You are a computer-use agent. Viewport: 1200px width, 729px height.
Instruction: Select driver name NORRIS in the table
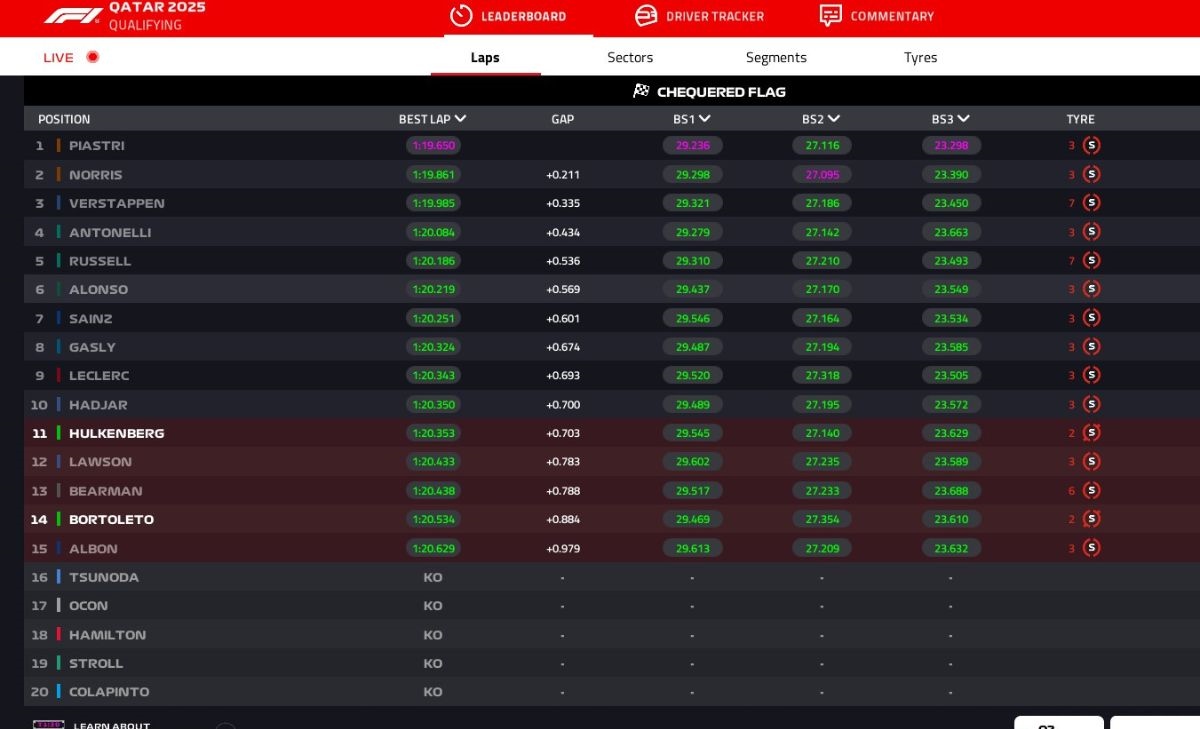pyautogui.click(x=96, y=175)
